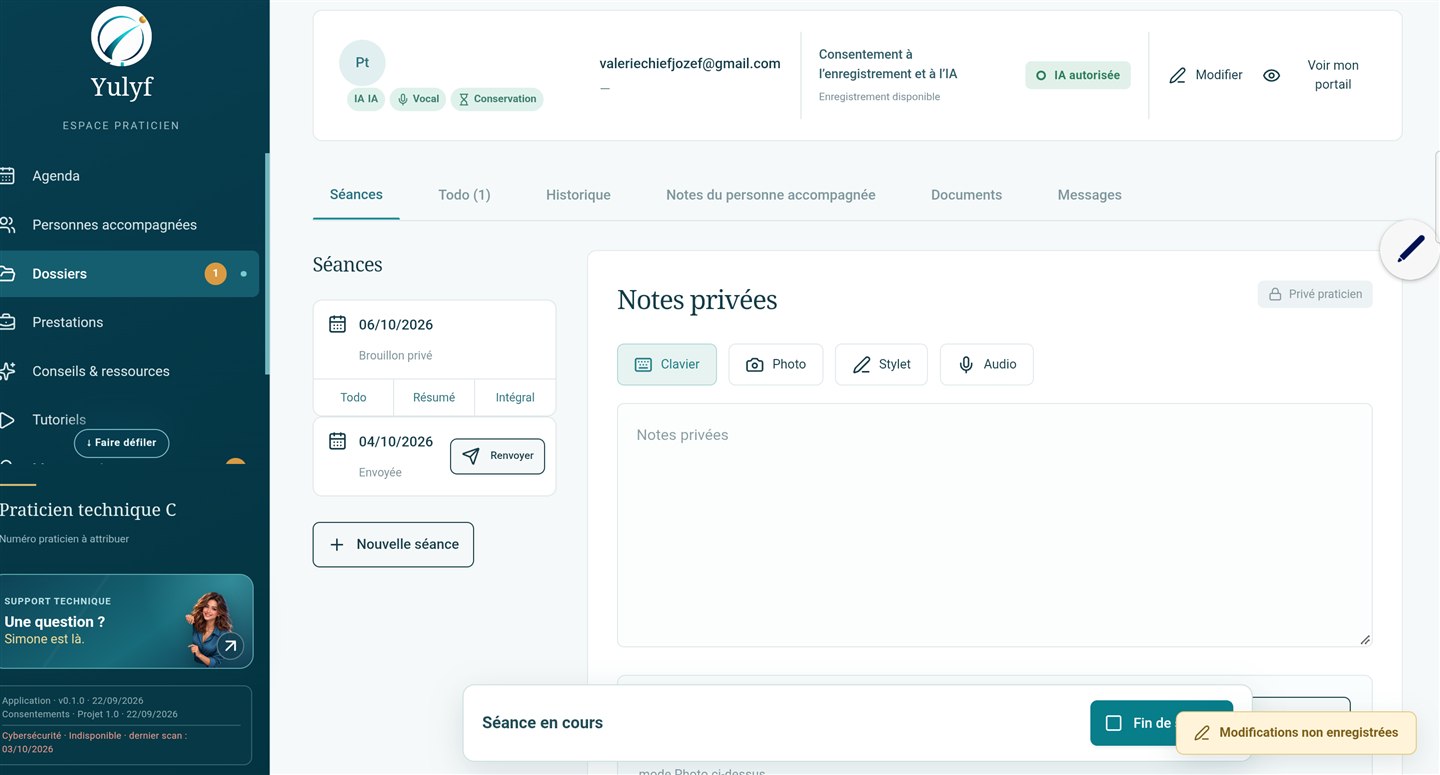Show Résumé for the 06/10/2026 session
1440x775 pixels.
[434, 397]
